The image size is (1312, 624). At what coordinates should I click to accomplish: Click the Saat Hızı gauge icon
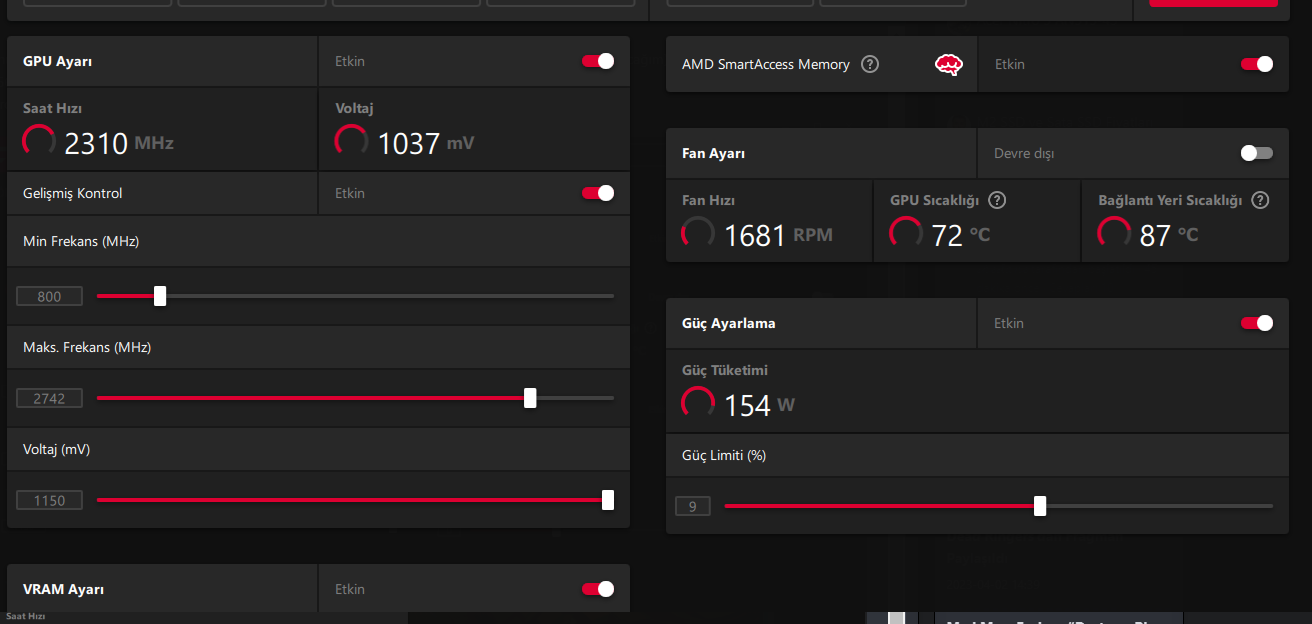coord(39,141)
